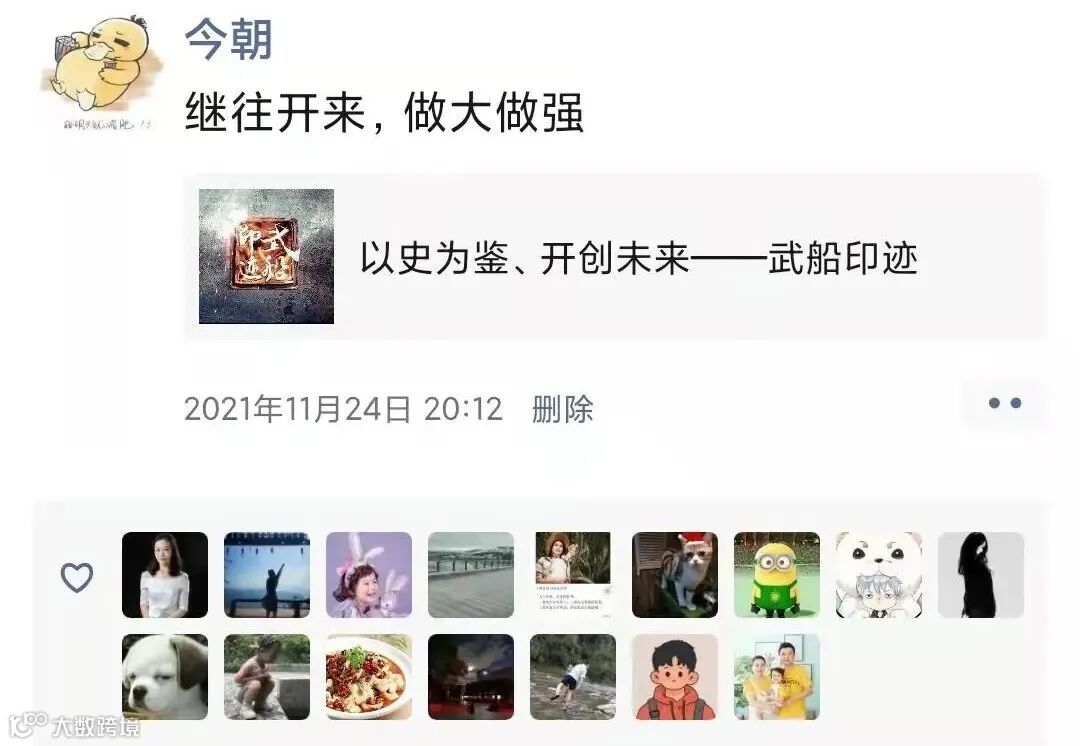
Task: Click the 武船印迹 article thumbnail image
Action: [266, 256]
